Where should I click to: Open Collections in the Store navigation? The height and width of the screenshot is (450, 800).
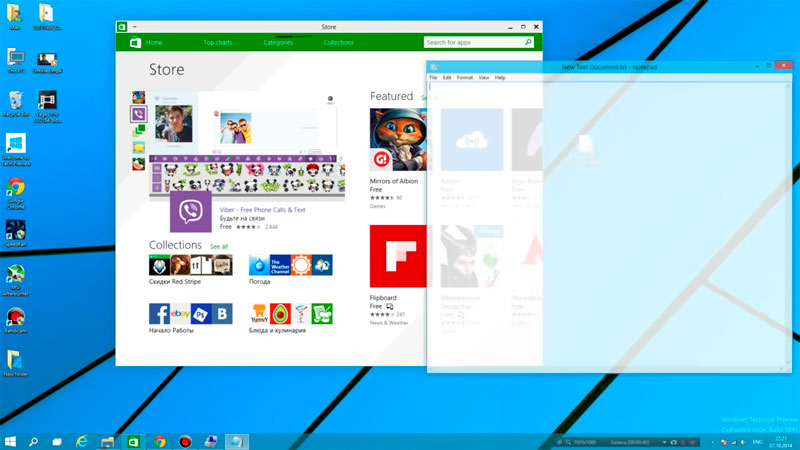tap(338, 42)
